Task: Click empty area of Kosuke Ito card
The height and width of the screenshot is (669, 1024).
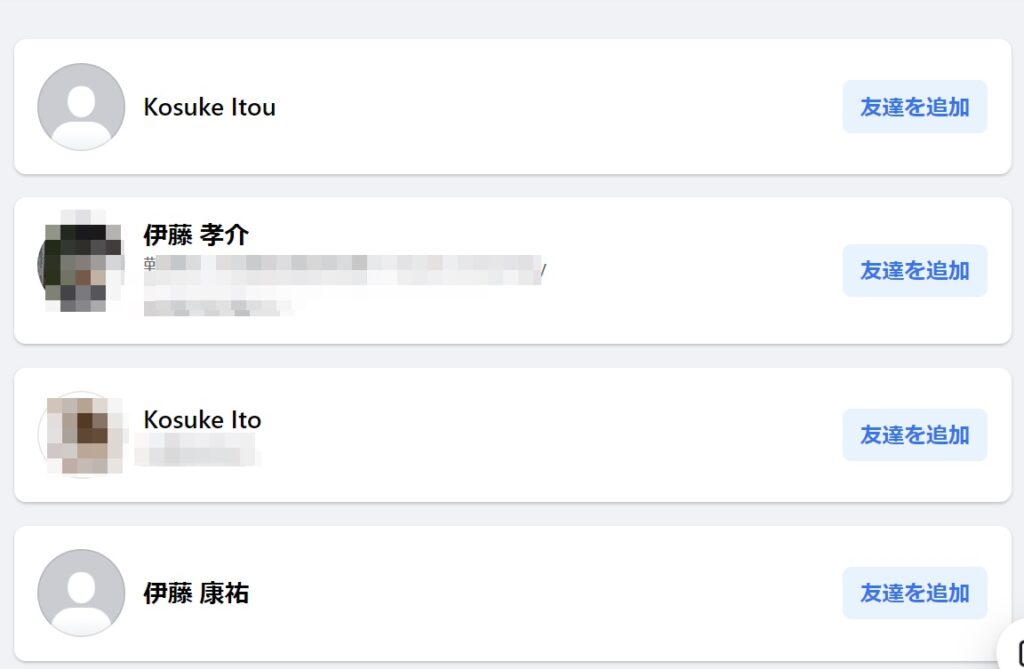Action: (560, 435)
